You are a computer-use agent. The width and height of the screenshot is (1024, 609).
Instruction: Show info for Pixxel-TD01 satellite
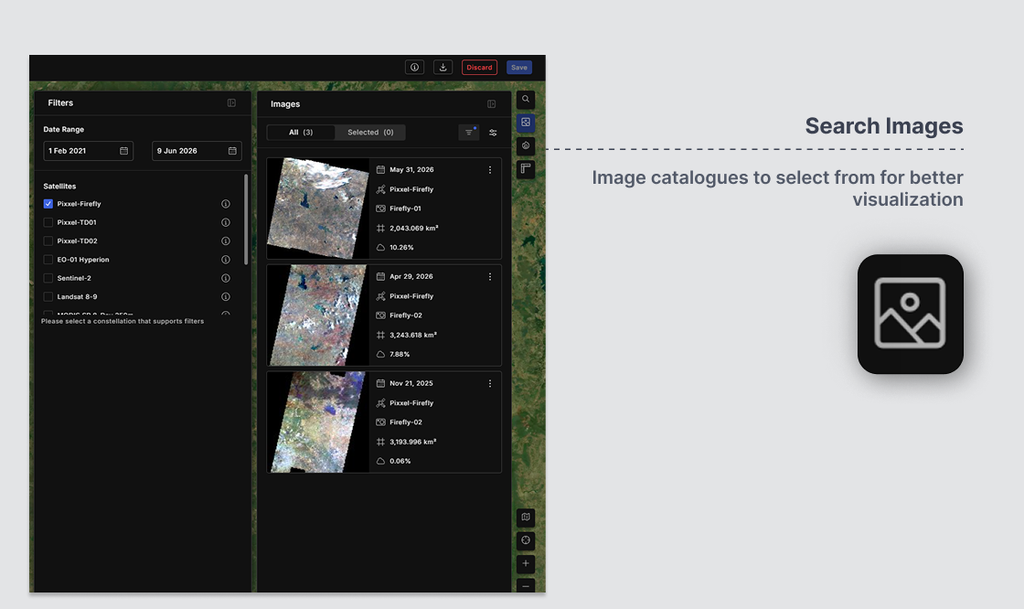(225, 223)
